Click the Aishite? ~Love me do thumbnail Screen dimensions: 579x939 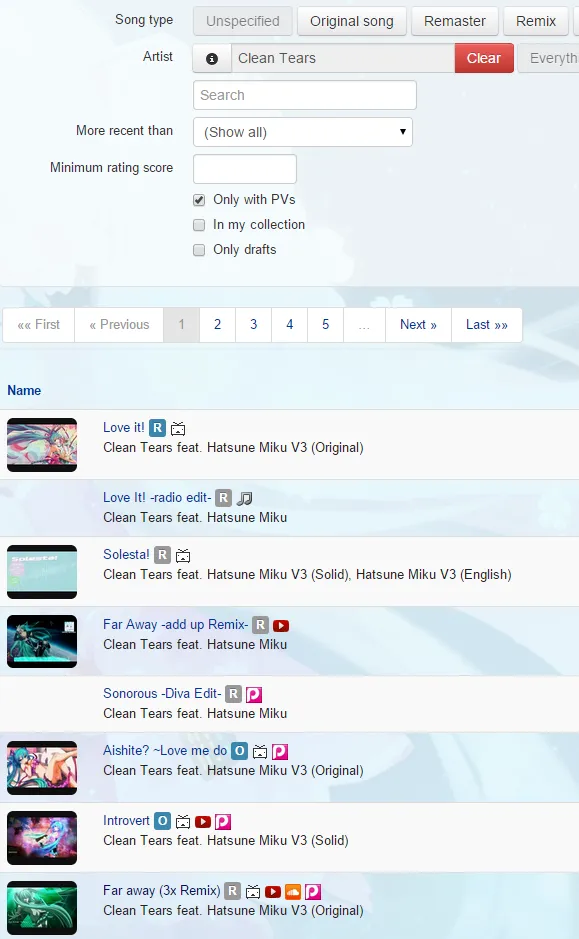point(42,768)
